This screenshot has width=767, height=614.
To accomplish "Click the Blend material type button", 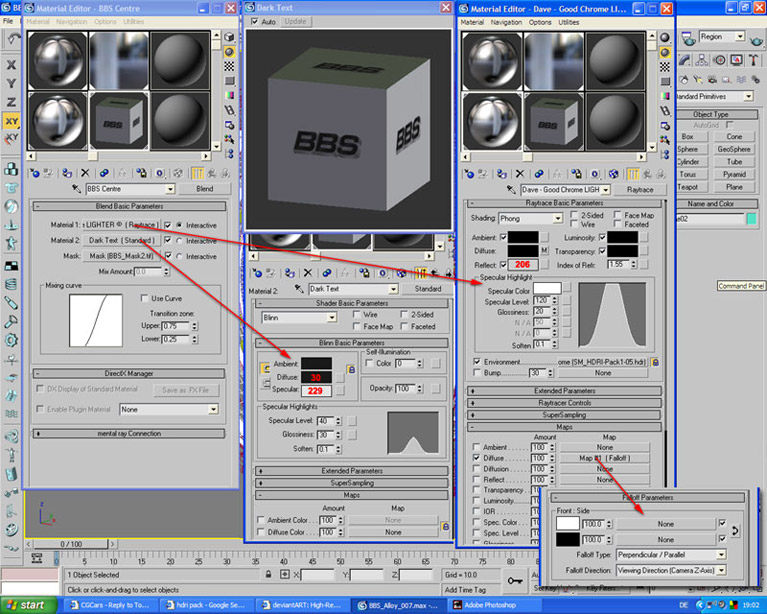I will (204, 188).
